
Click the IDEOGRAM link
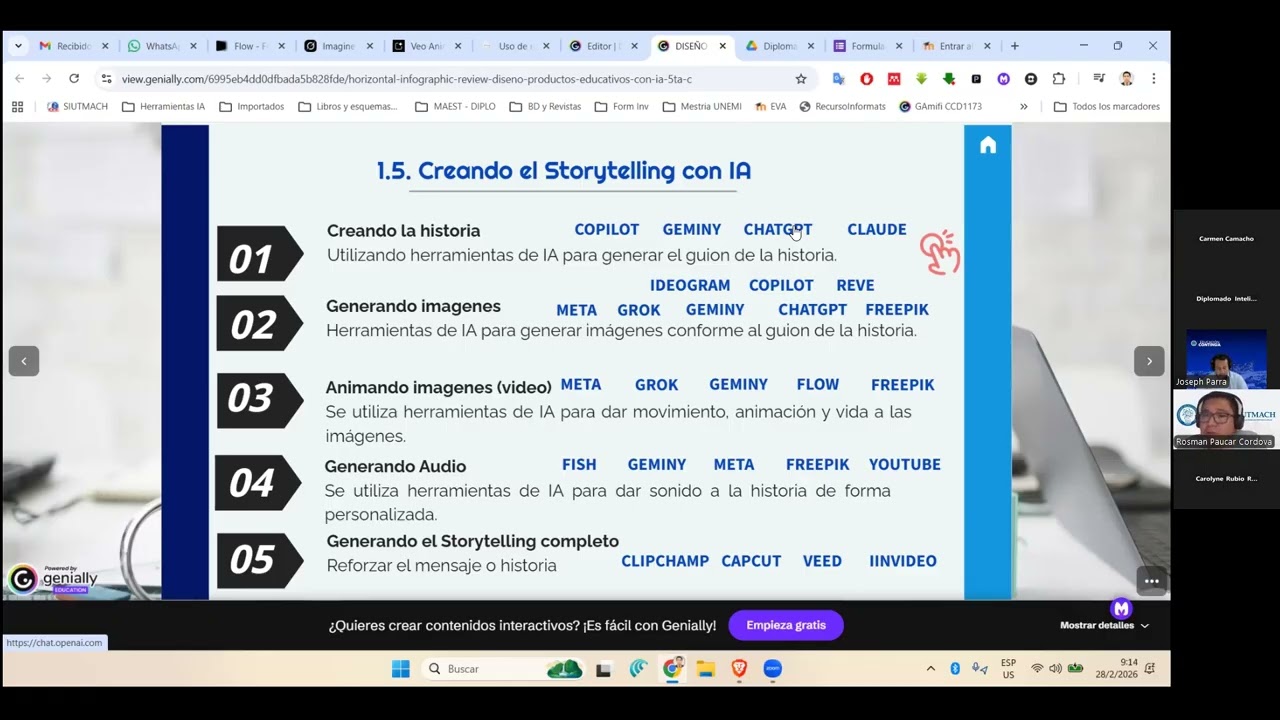pos(690,285)
